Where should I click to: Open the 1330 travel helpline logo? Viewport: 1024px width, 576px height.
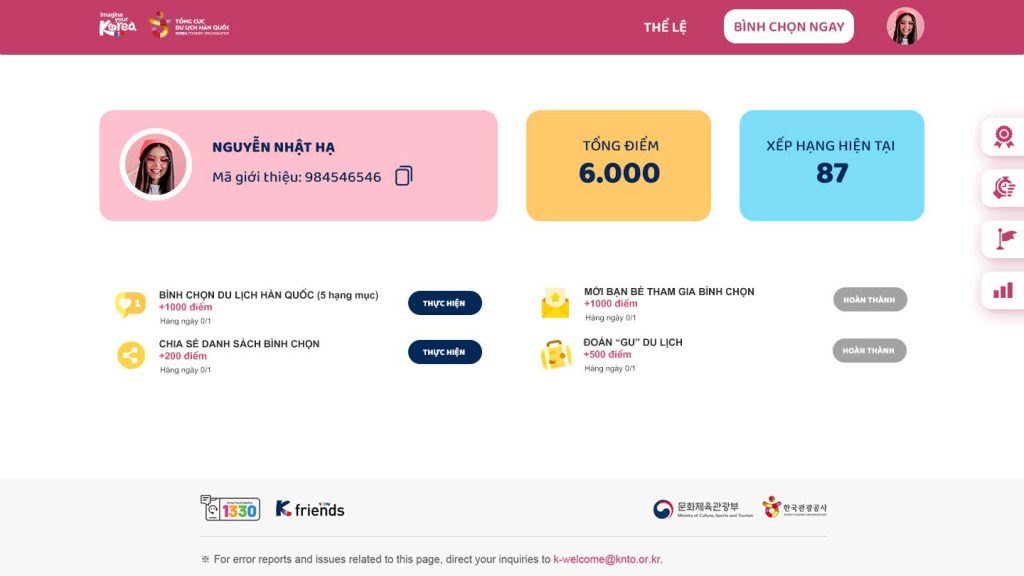pyautogui.click(x=230, y=508)
